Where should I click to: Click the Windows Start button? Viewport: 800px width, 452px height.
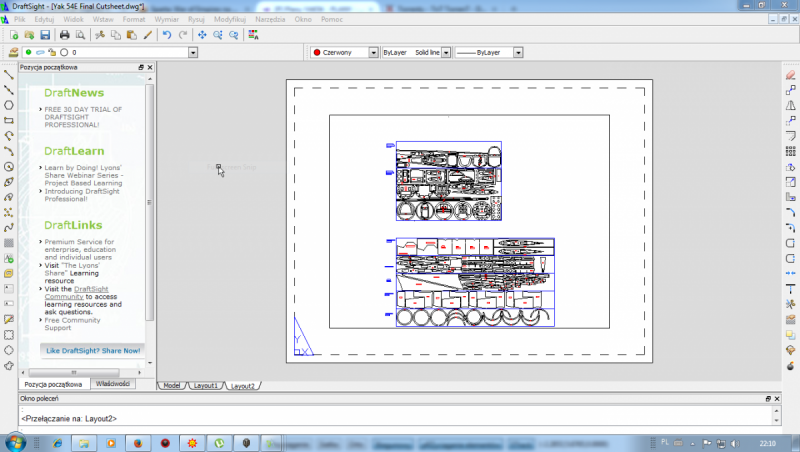tap(17, 441)
